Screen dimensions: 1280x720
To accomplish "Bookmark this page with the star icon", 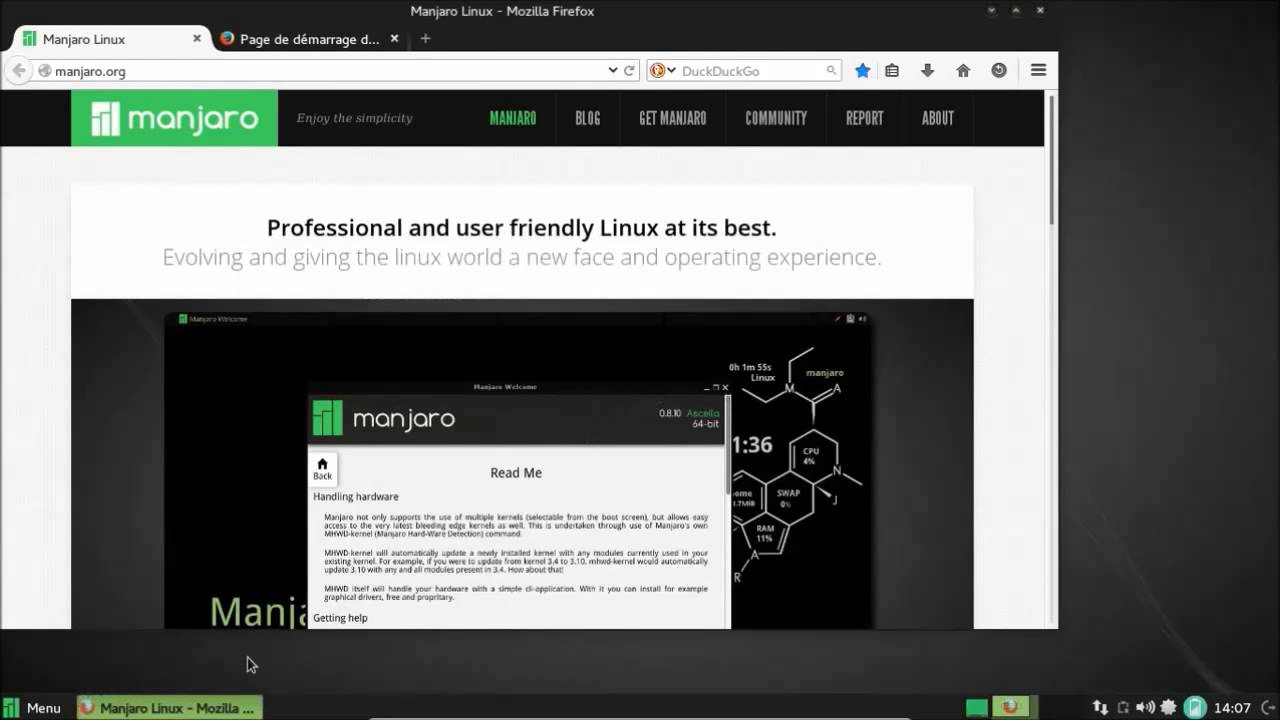I will 862,71.
